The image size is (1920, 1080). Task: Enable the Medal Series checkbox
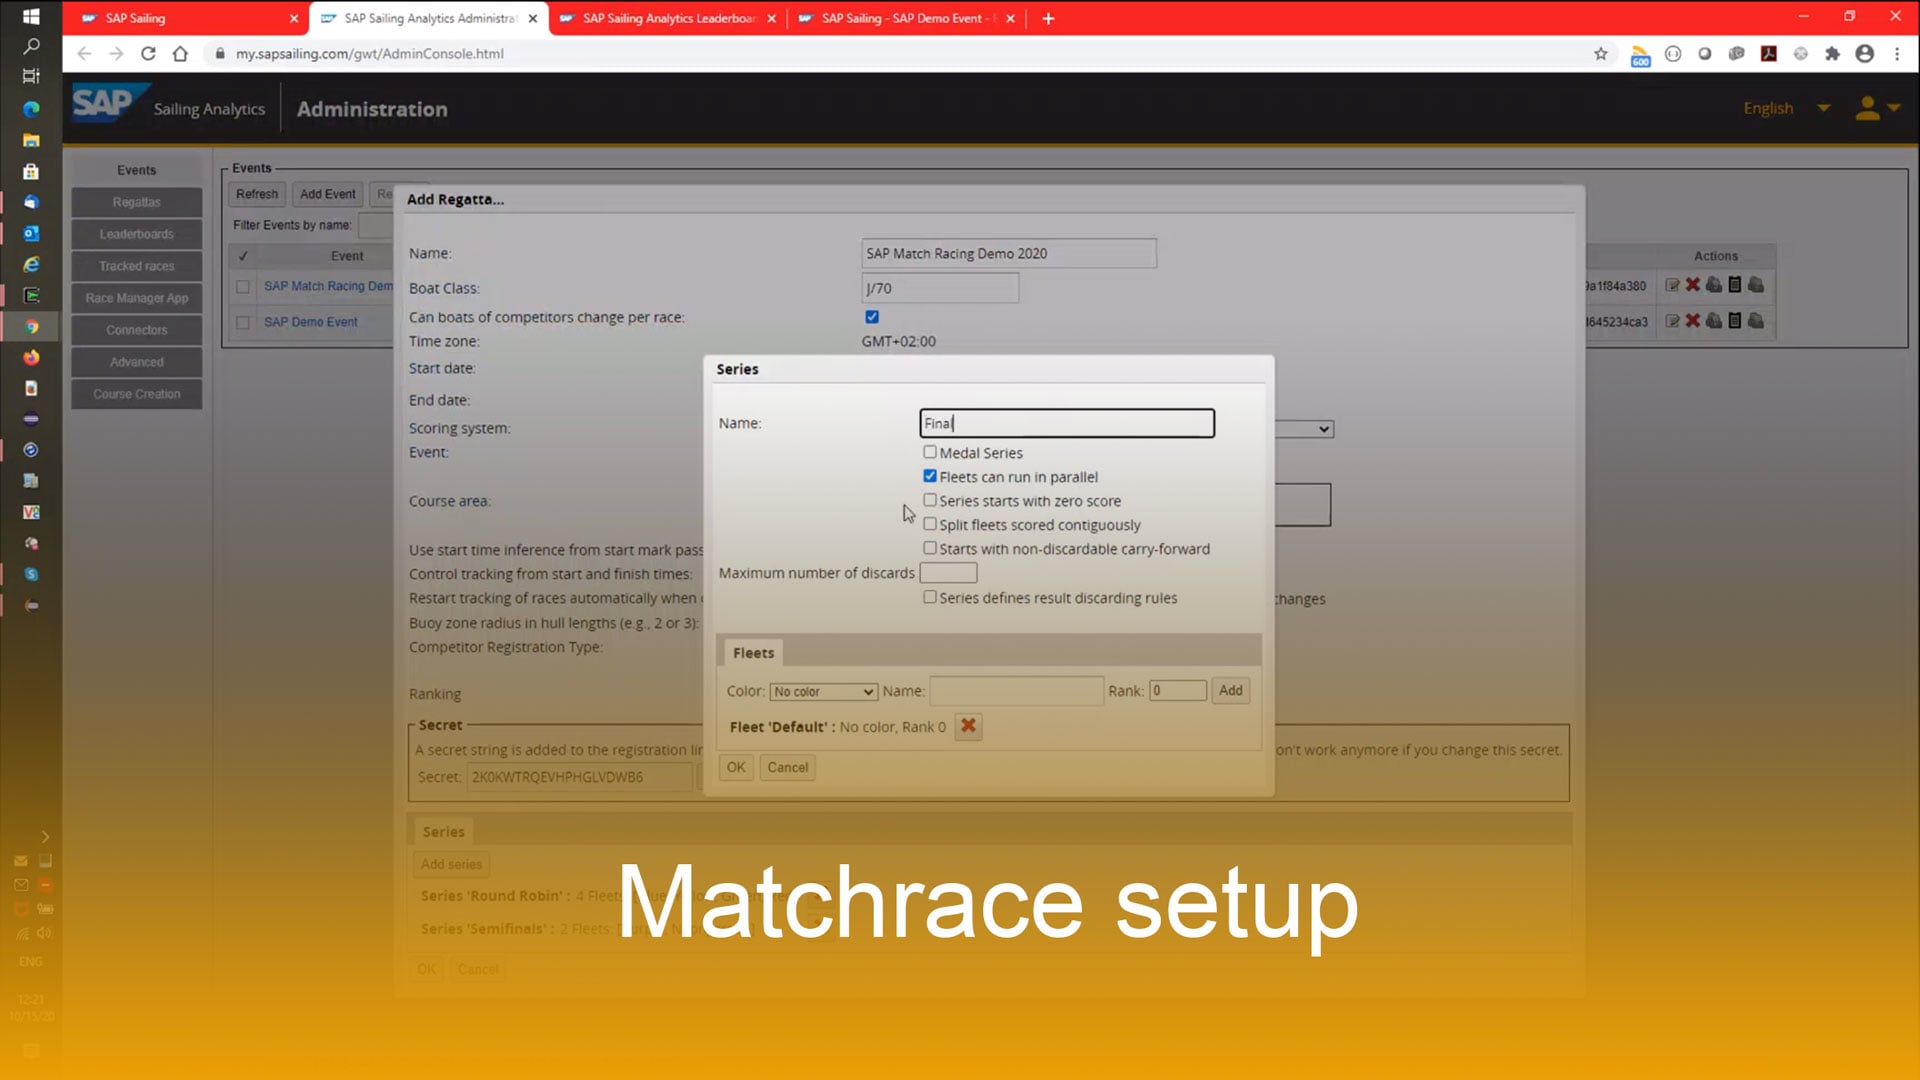(x=930, y=452)
